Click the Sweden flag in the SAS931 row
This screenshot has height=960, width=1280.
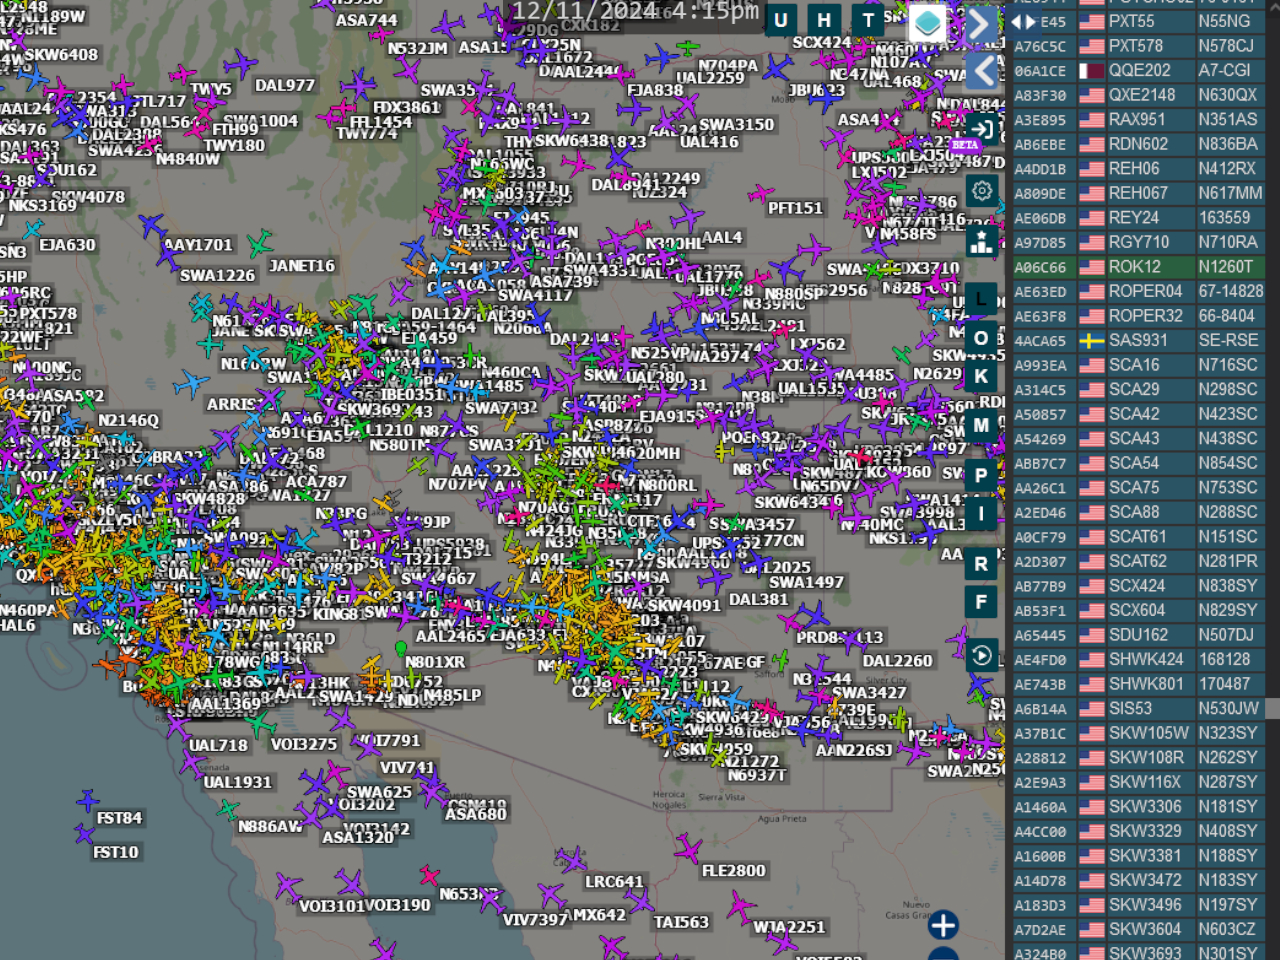click(1091, 340)
